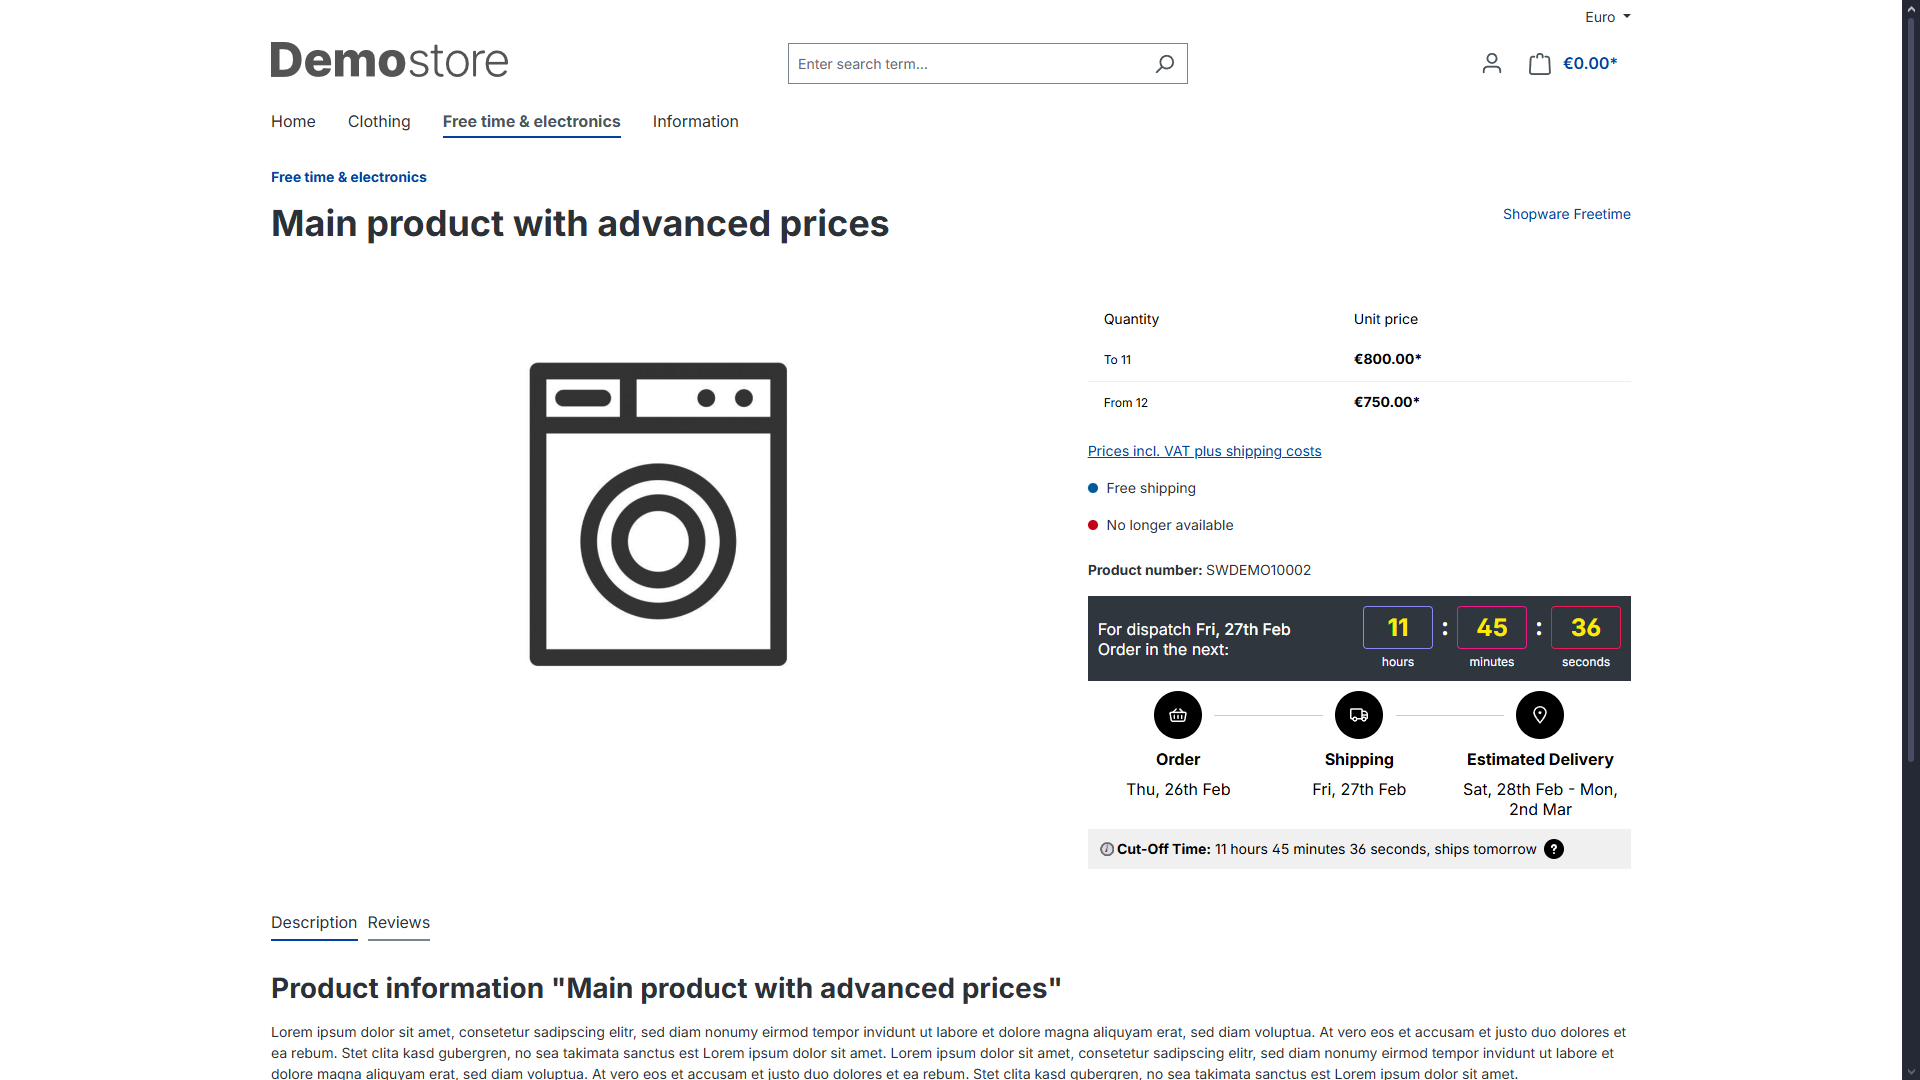
Task: Click the Demostore logo
Action: [x=389, y=61]
